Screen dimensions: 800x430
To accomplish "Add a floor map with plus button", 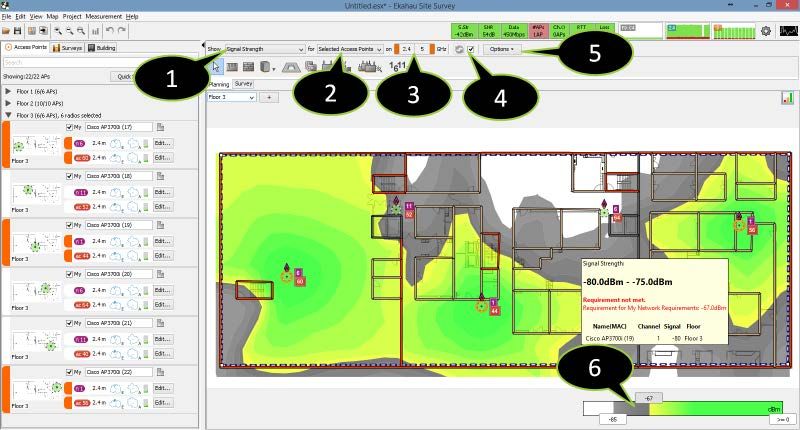I will click(269, 97).
